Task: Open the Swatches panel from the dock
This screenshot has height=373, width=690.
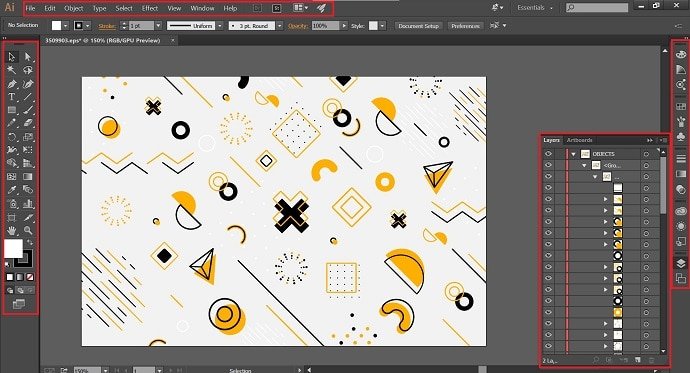Action: (x=681, y=106)
